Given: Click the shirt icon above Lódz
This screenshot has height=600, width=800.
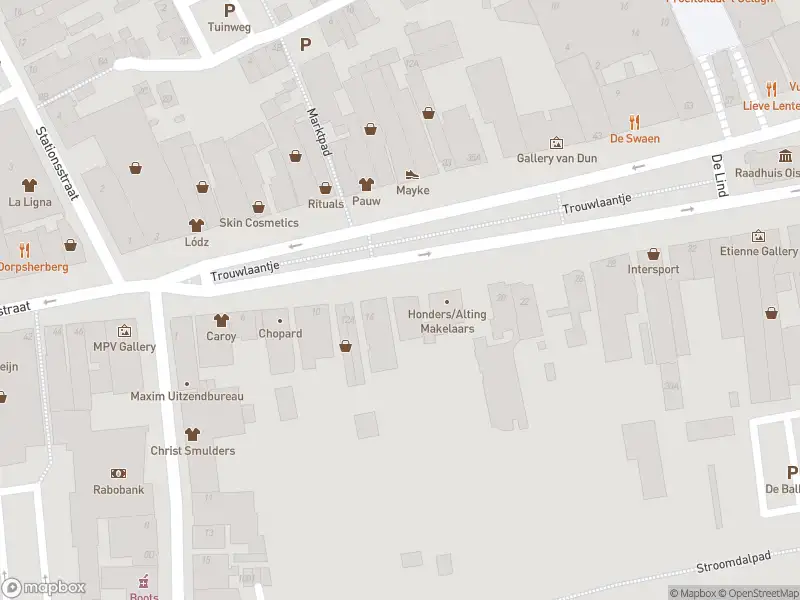Looking at the screenshot, I should tap(196, 225).
